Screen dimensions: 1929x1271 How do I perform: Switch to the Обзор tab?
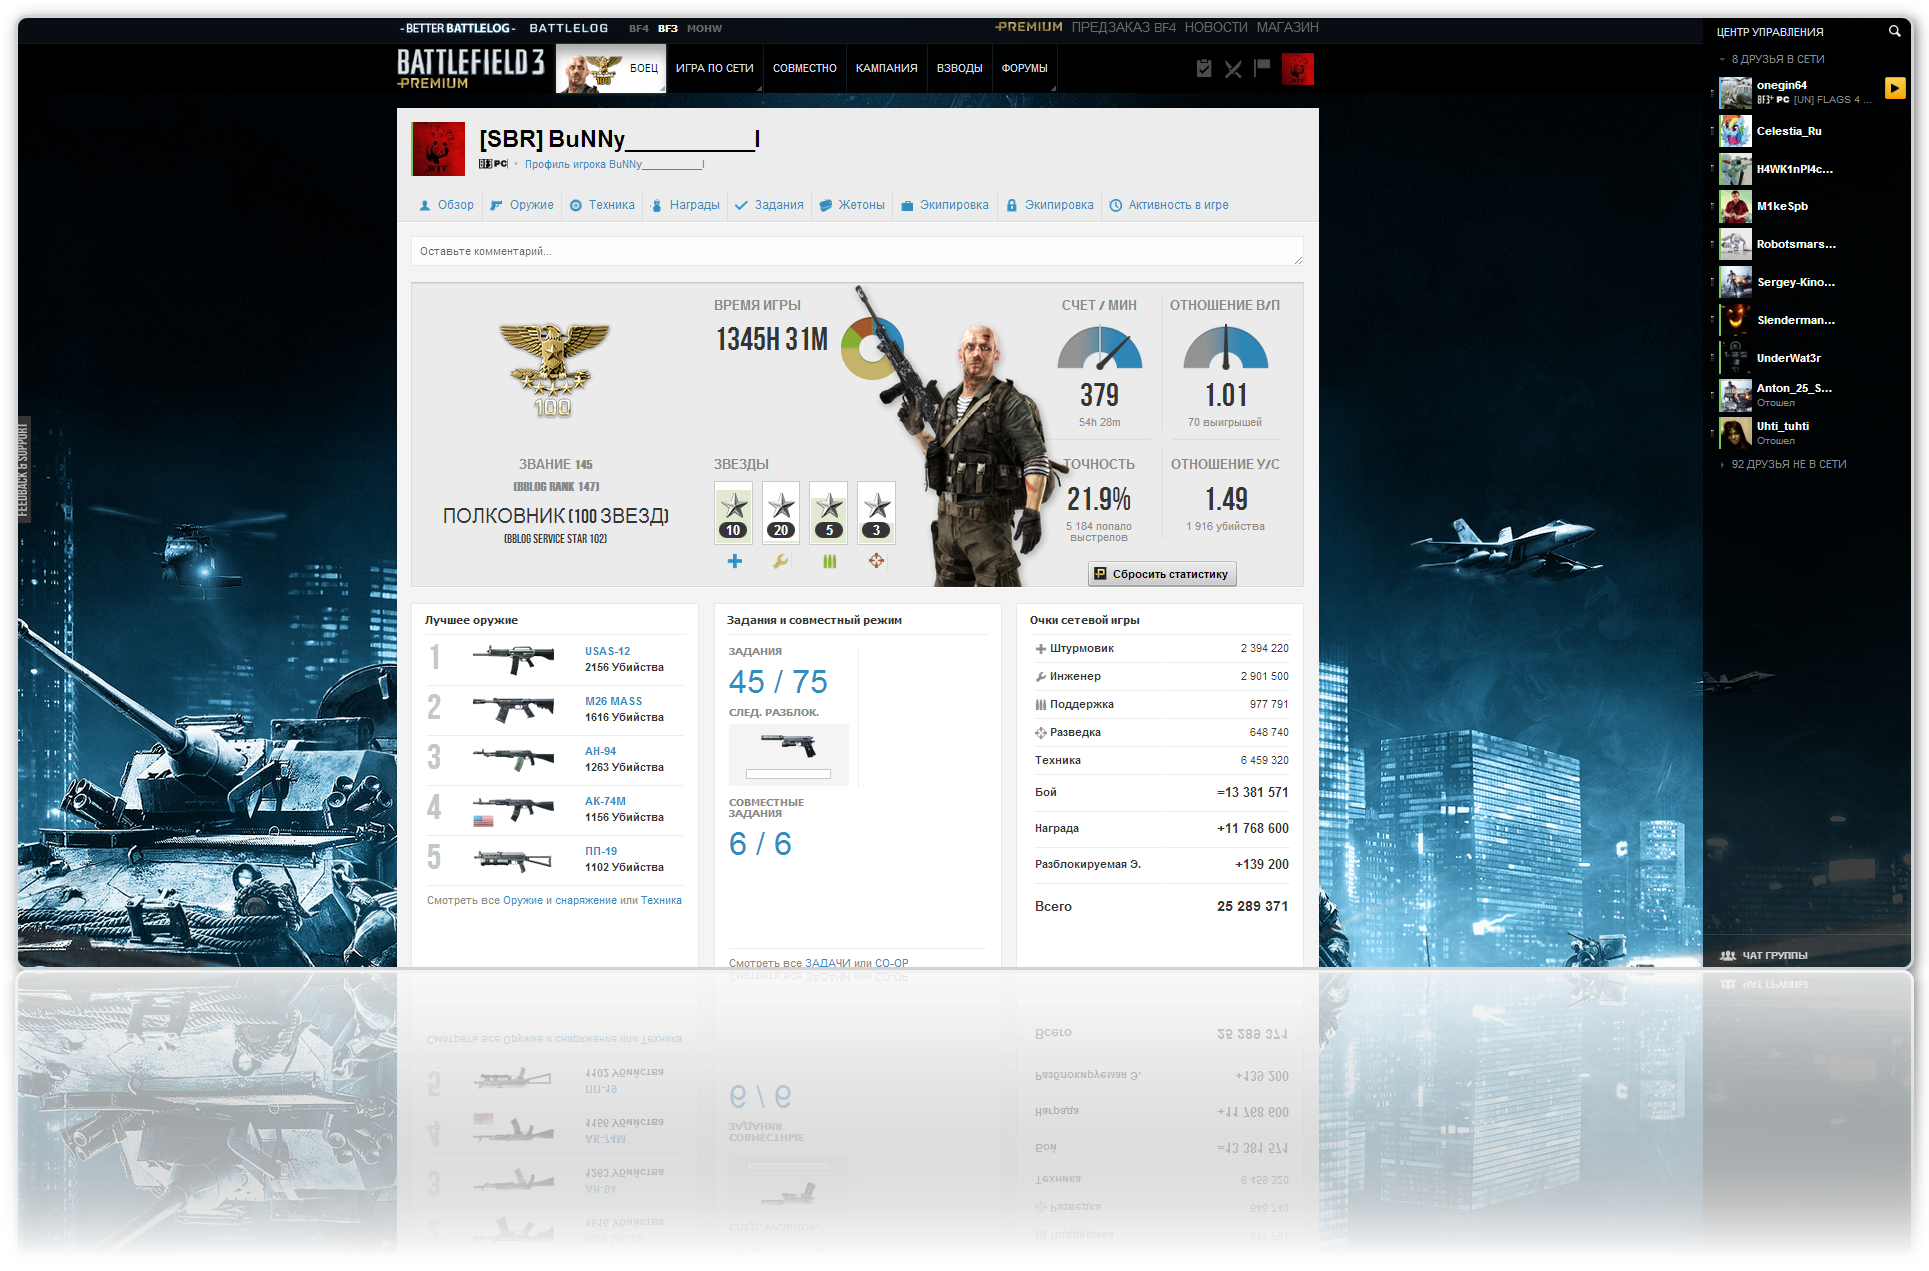[x=446, y=205]
